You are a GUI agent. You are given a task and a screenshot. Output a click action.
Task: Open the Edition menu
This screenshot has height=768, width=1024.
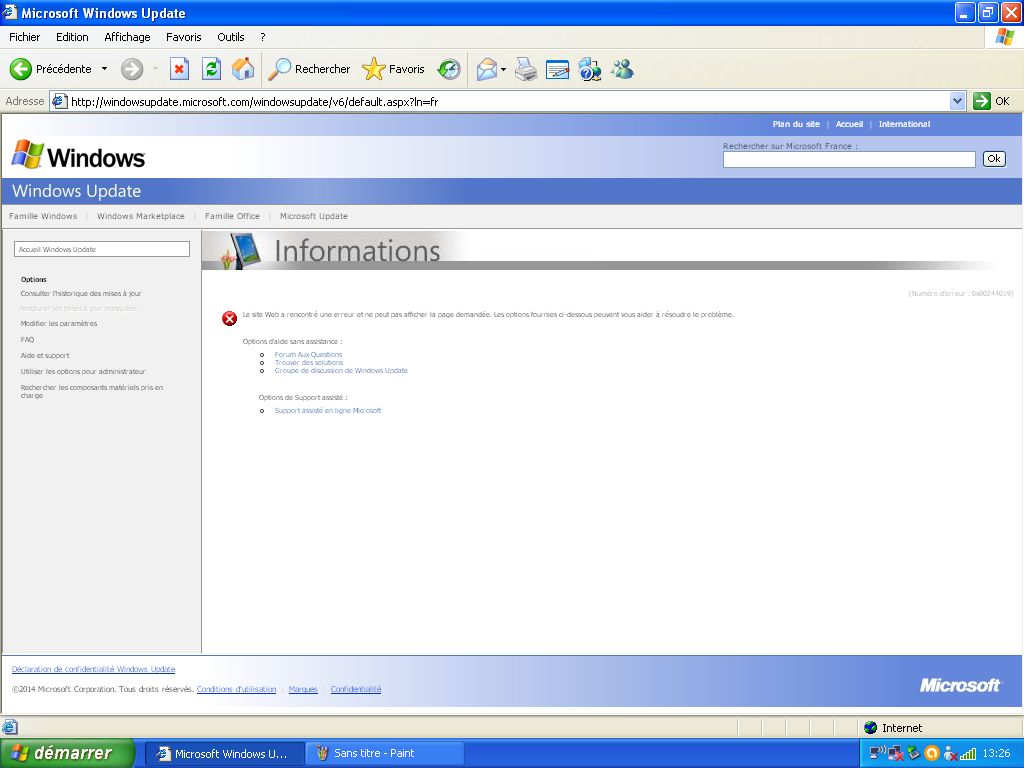(x=72, y=37)
